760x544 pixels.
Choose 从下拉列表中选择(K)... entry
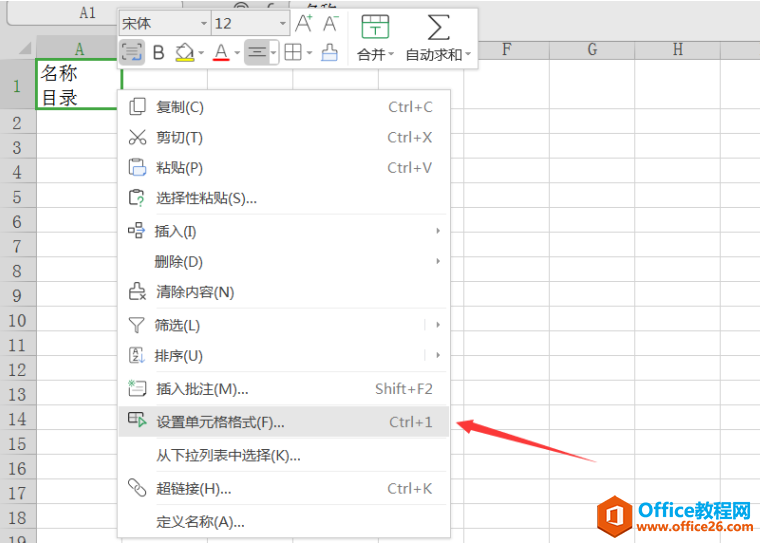tap(284, 455)
